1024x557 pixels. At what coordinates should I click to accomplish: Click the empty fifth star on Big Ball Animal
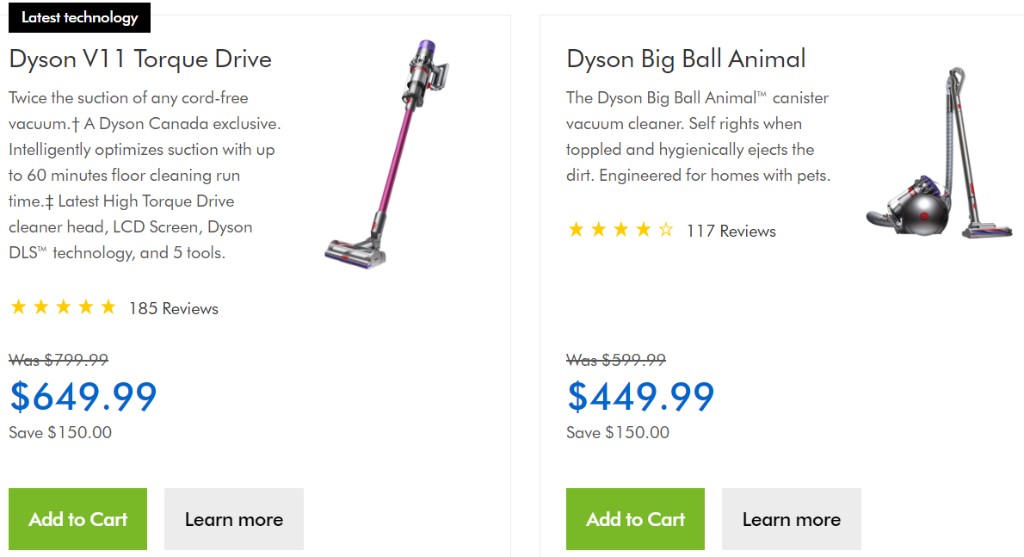click(x=666, y=231)
